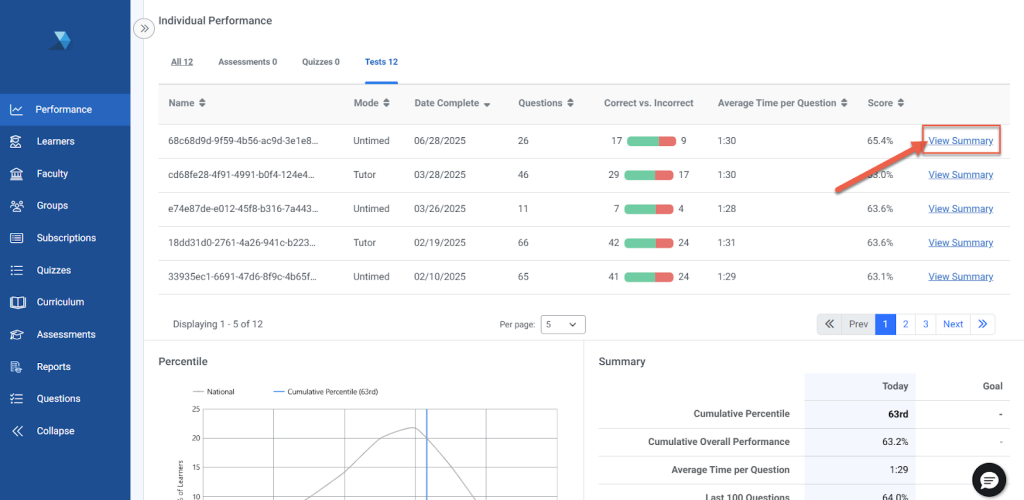Image resolution: width=1024 pixels, height=500 pixels.
Task: Click the Performance chart icon in sidebar
Action: pyautogui.click(x=16, y=110)
